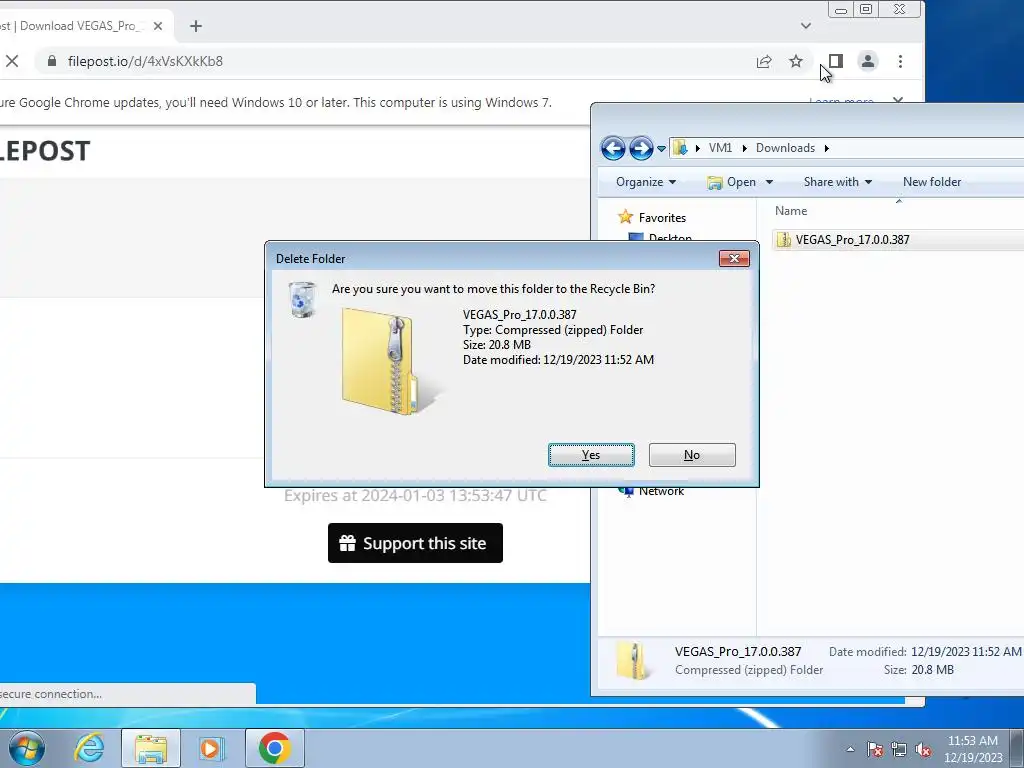The image size is (1024, 768).
Task: Open the Organize menu
Action: (x=646, y=182)
